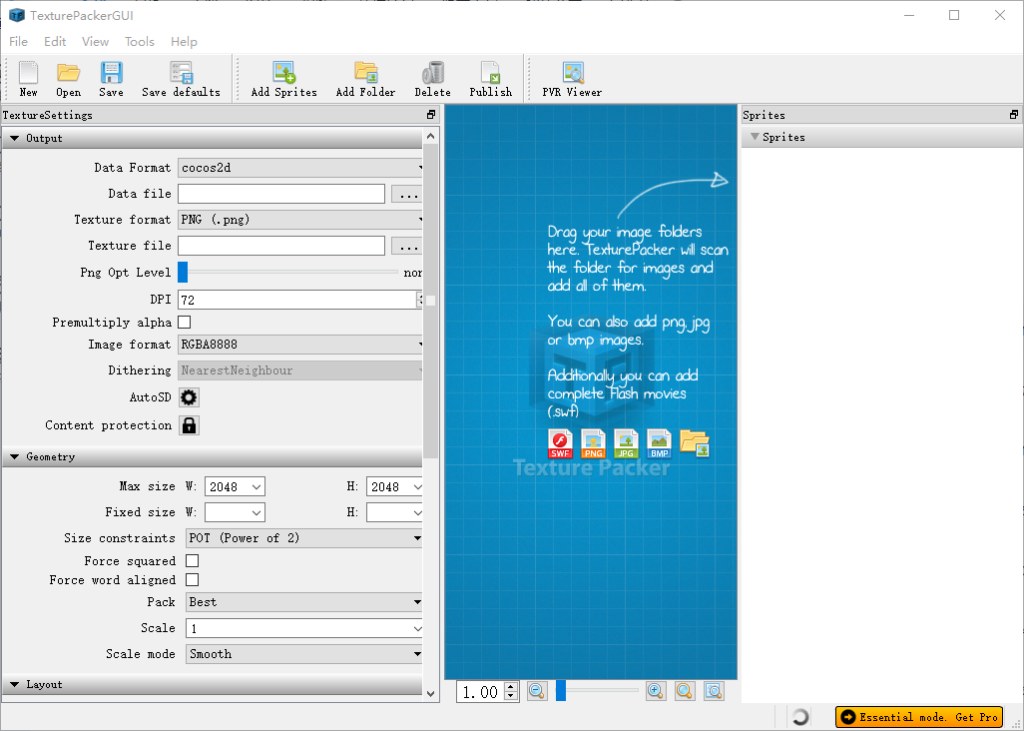Zoom in with the plus magnifier

pos(656,691)
